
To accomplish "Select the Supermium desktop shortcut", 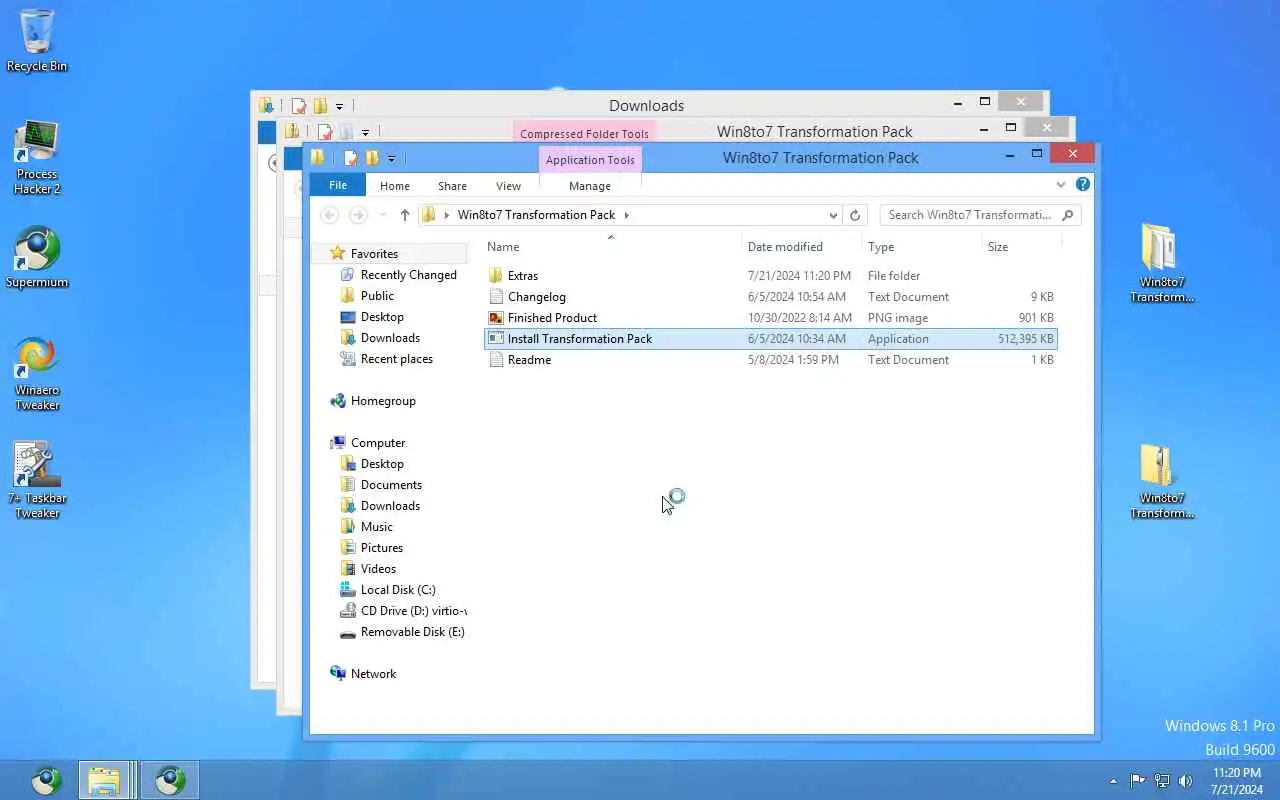I will point(37,258).
